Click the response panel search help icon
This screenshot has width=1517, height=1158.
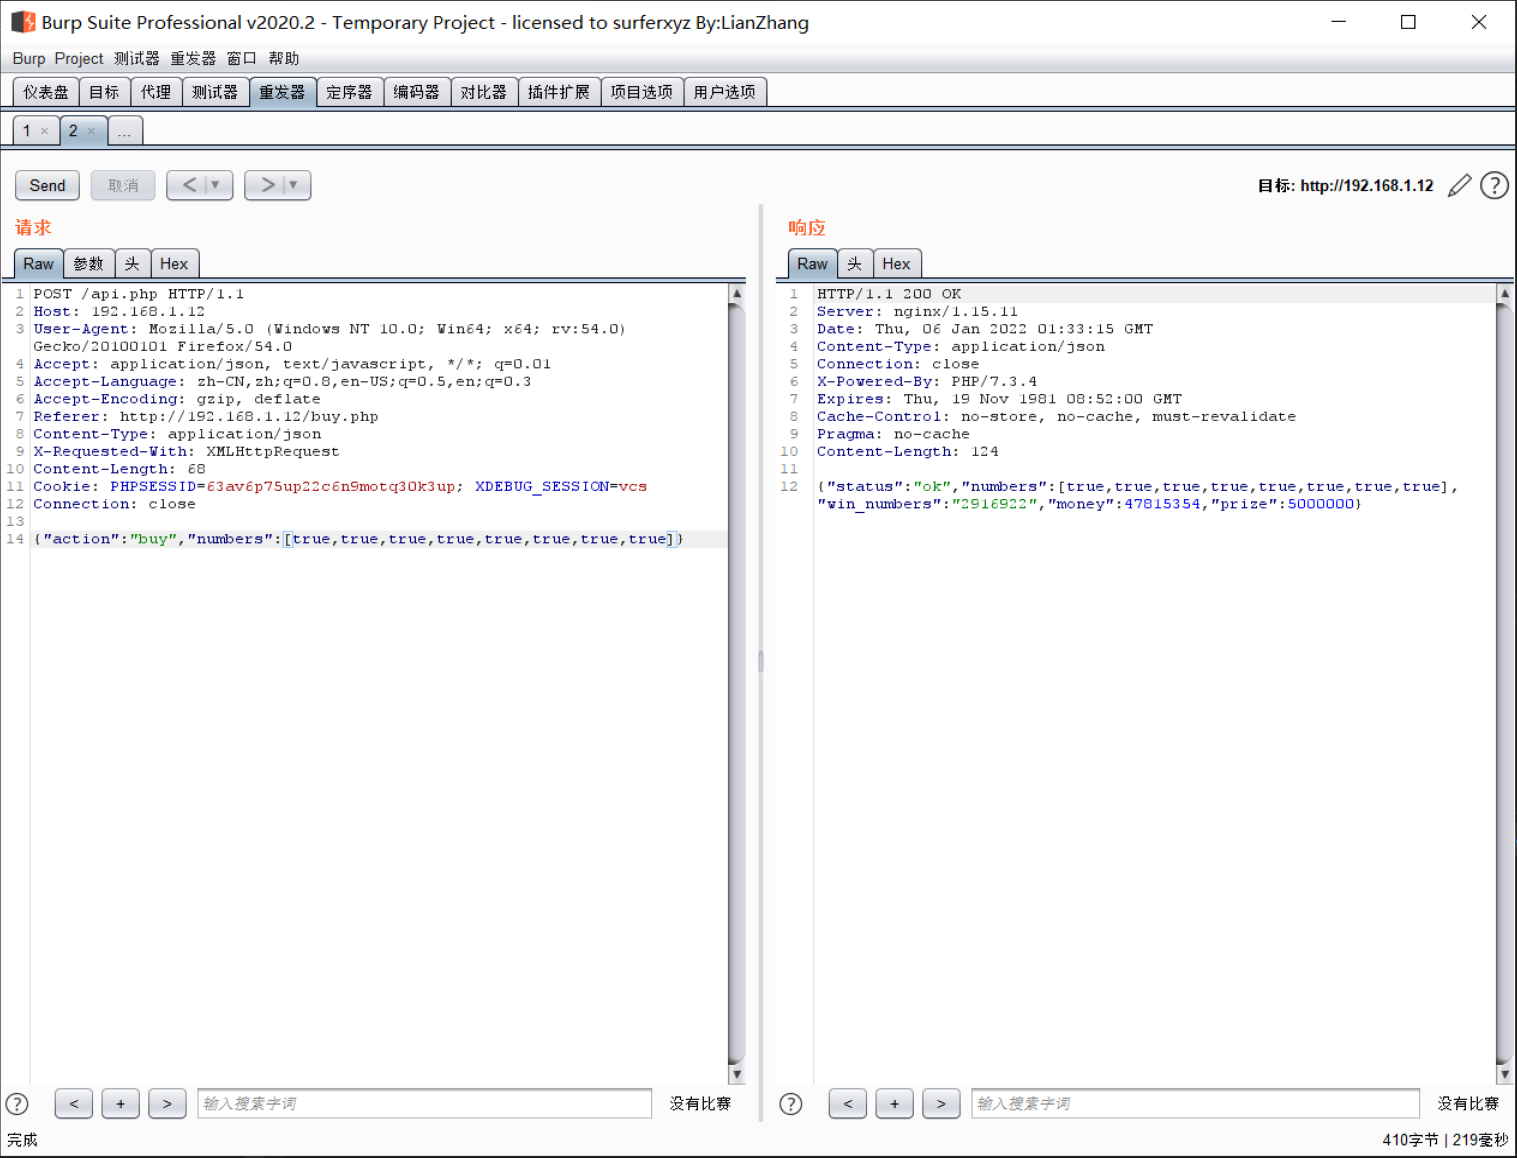[x=791, y=1104]
